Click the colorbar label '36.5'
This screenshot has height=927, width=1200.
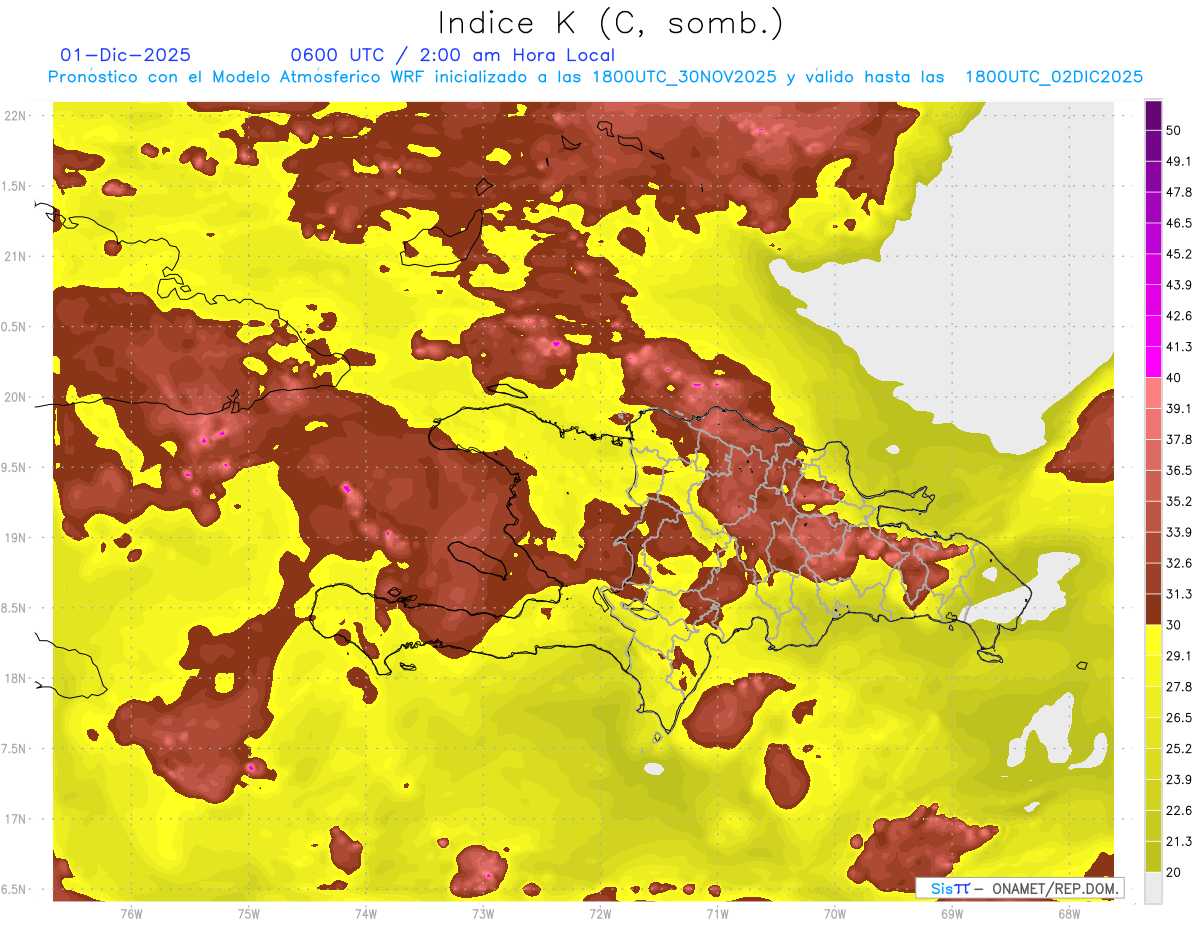point(1179,470)
